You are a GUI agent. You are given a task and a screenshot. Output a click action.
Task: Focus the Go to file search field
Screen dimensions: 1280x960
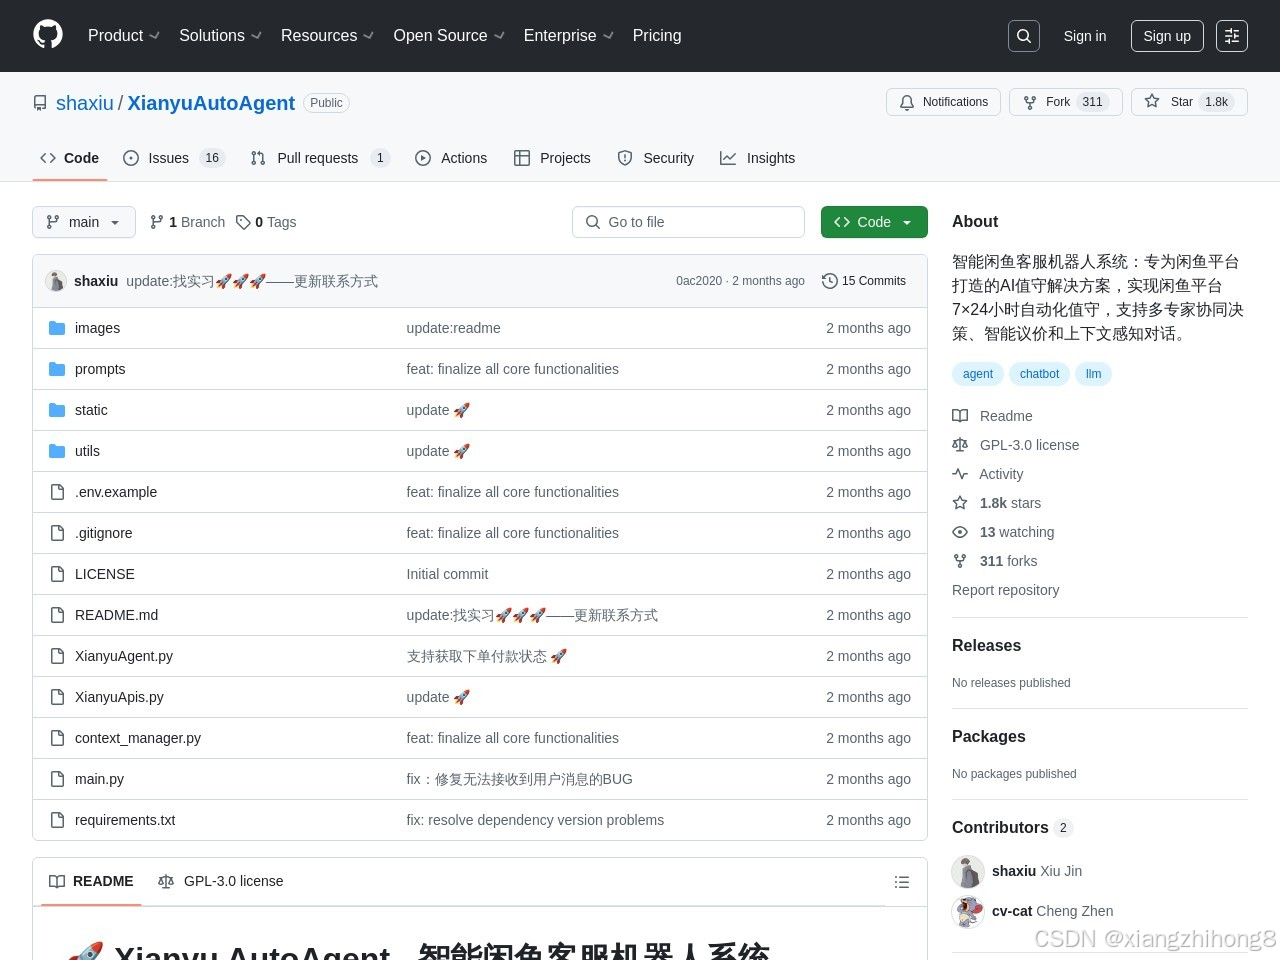pos(688,222)
